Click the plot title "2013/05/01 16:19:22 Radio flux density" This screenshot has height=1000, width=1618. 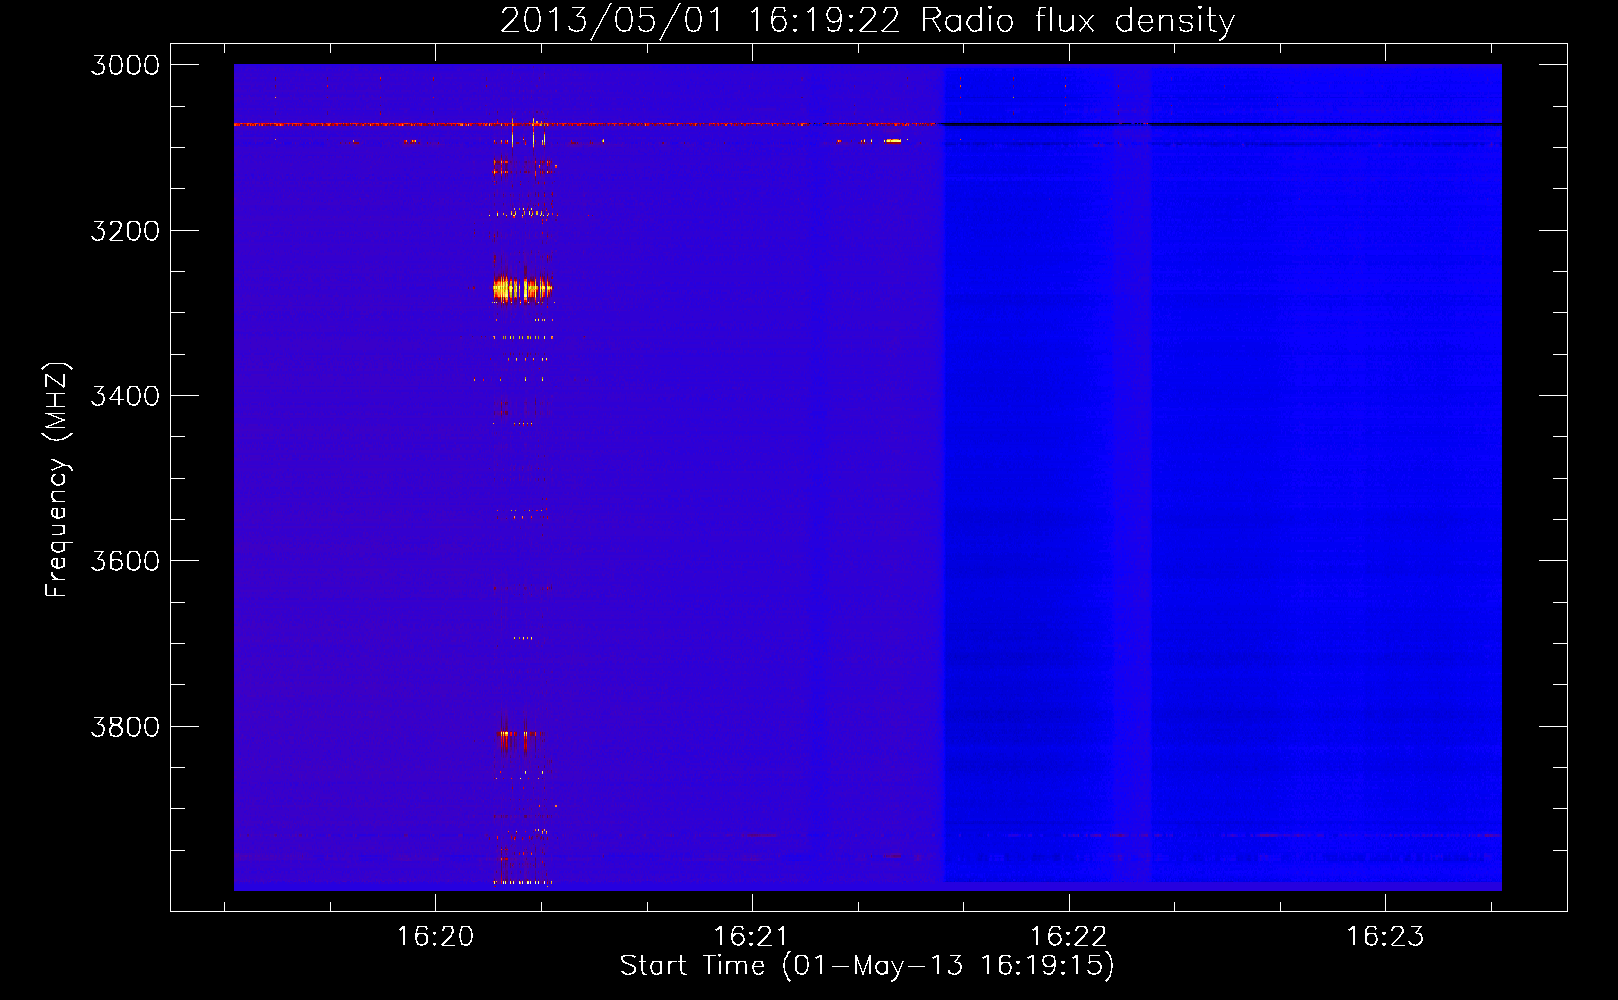867,20
